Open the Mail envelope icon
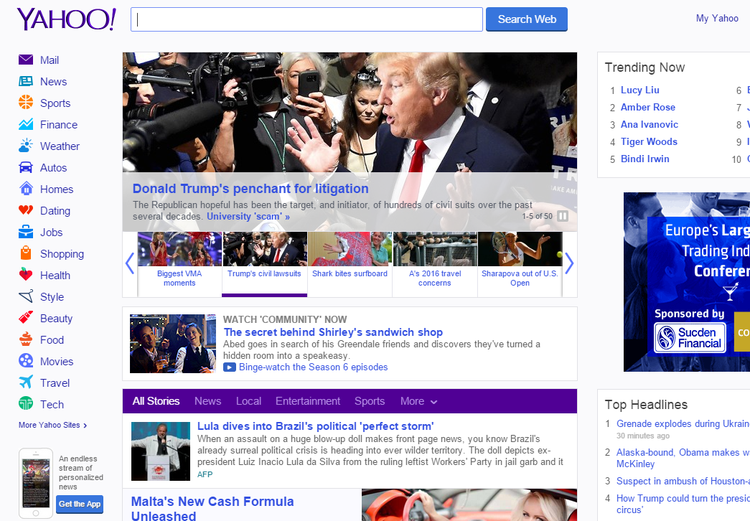 [26, 60]
